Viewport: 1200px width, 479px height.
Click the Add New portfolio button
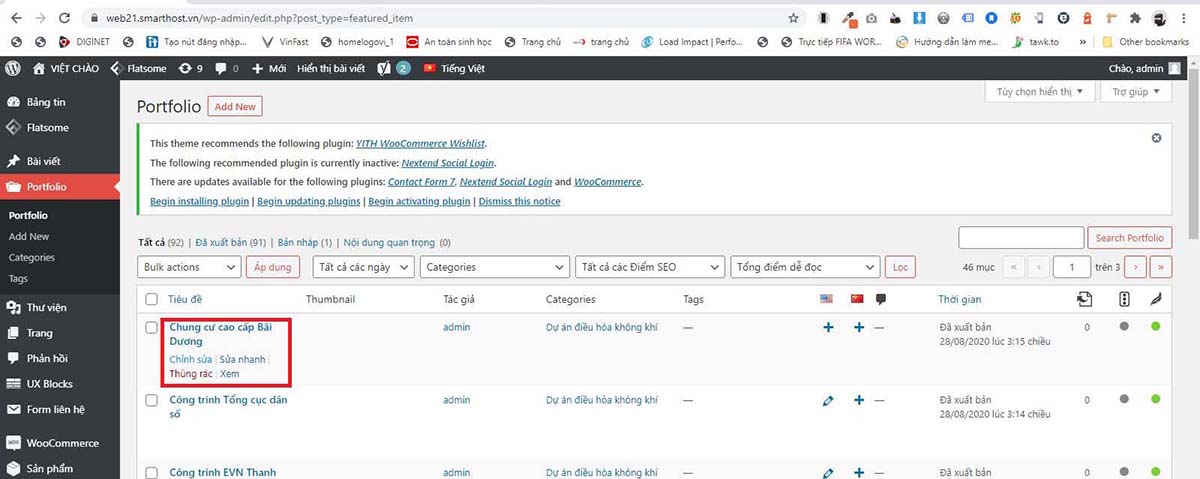click(x=235, y=107)
